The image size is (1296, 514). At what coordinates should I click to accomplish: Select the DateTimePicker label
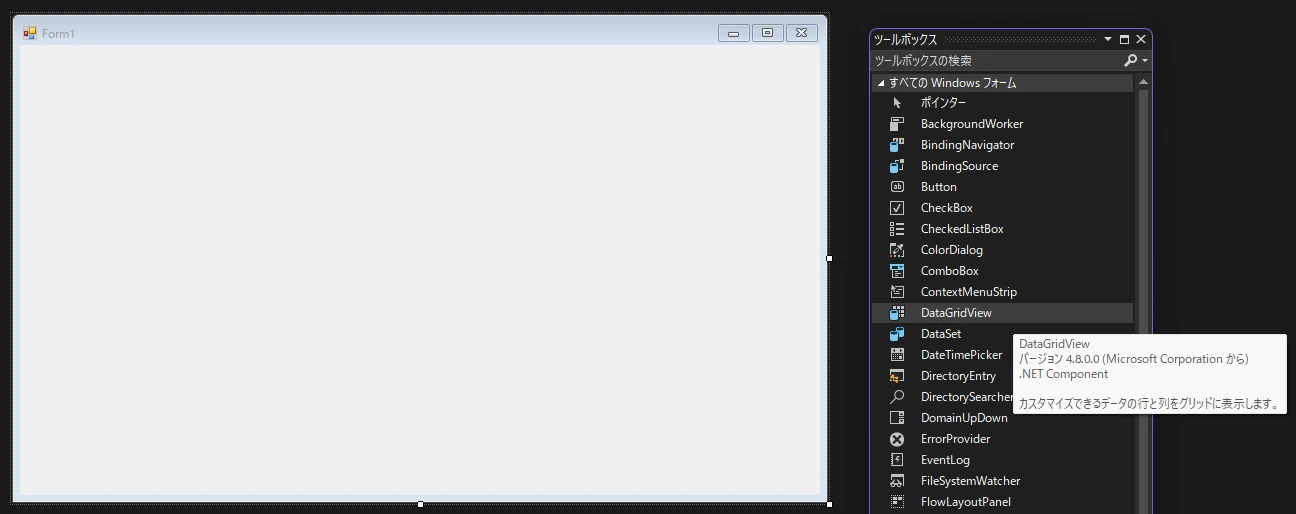pyautogui.click(x=961, y=355)
